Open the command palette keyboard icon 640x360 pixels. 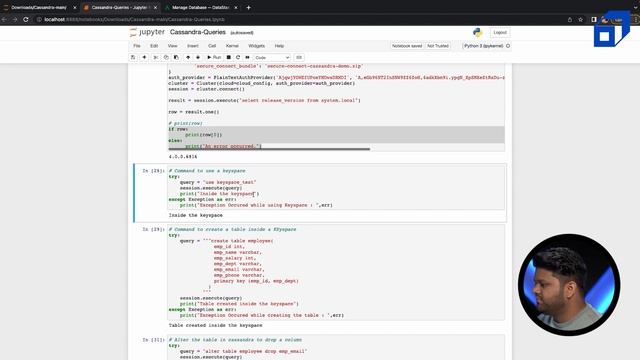(x=299, y=58)
